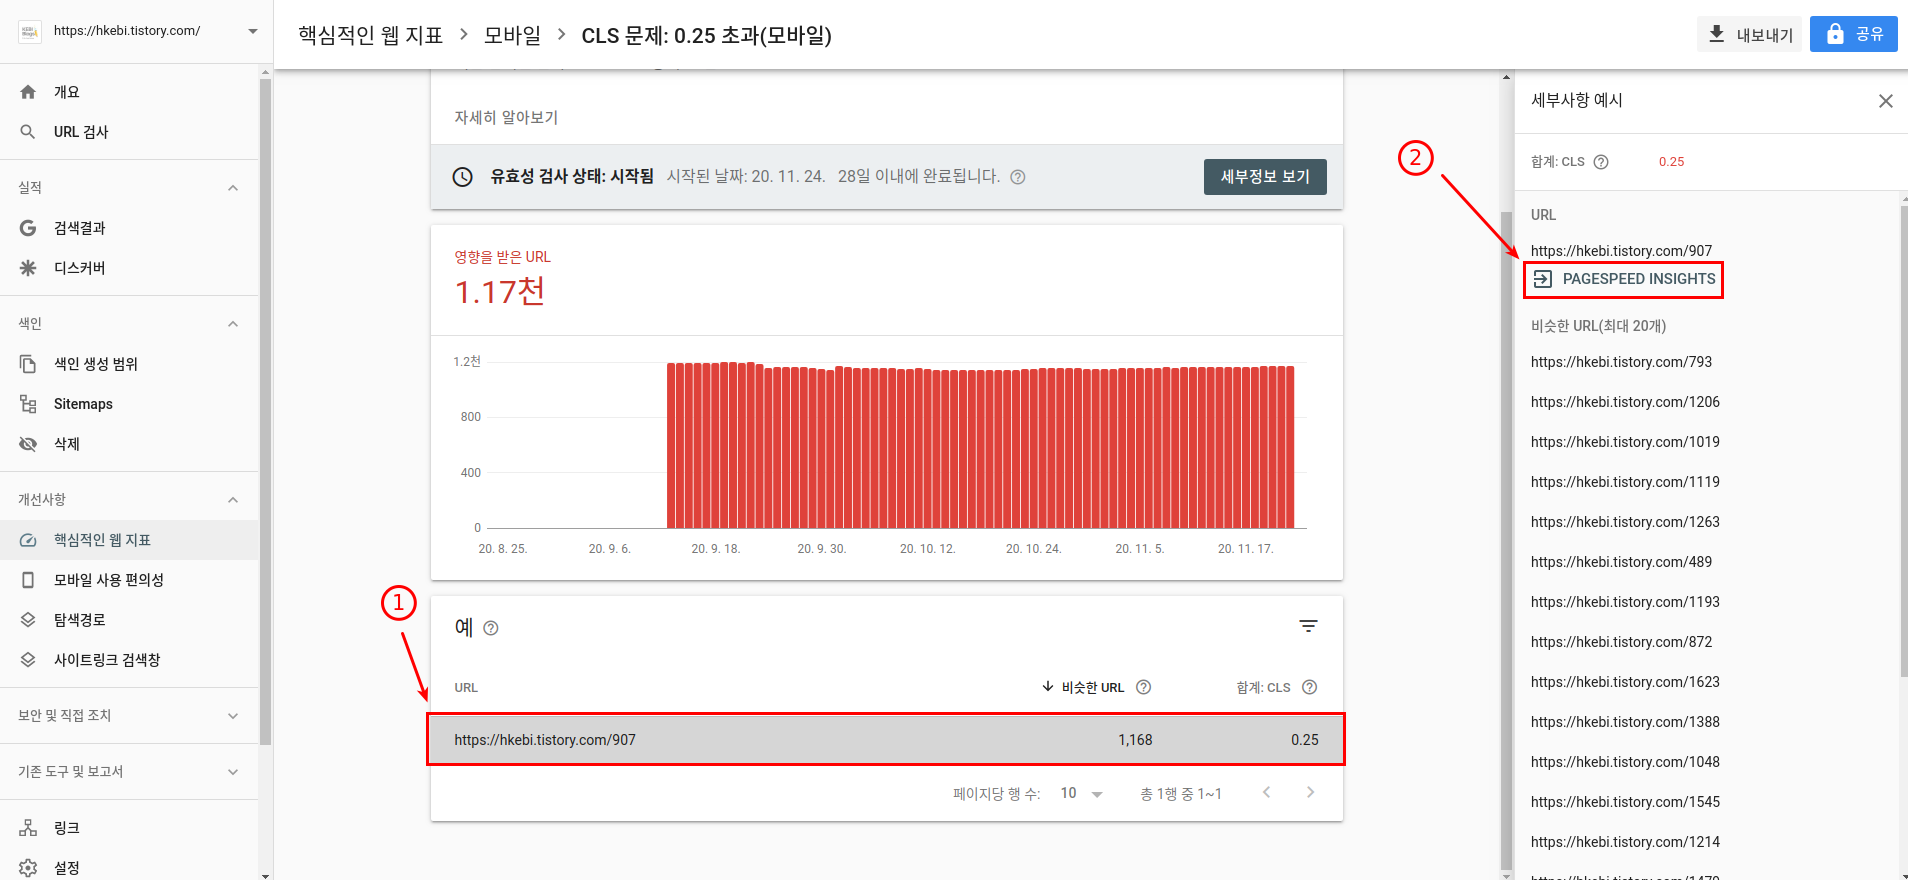Click similar URL https://hkebi.tistory.com/1388

[1625, 722]
